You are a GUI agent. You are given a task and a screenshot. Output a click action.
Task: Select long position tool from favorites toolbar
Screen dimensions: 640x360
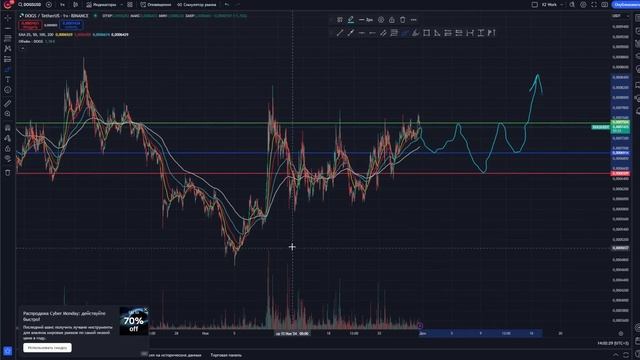click(448, 33)
